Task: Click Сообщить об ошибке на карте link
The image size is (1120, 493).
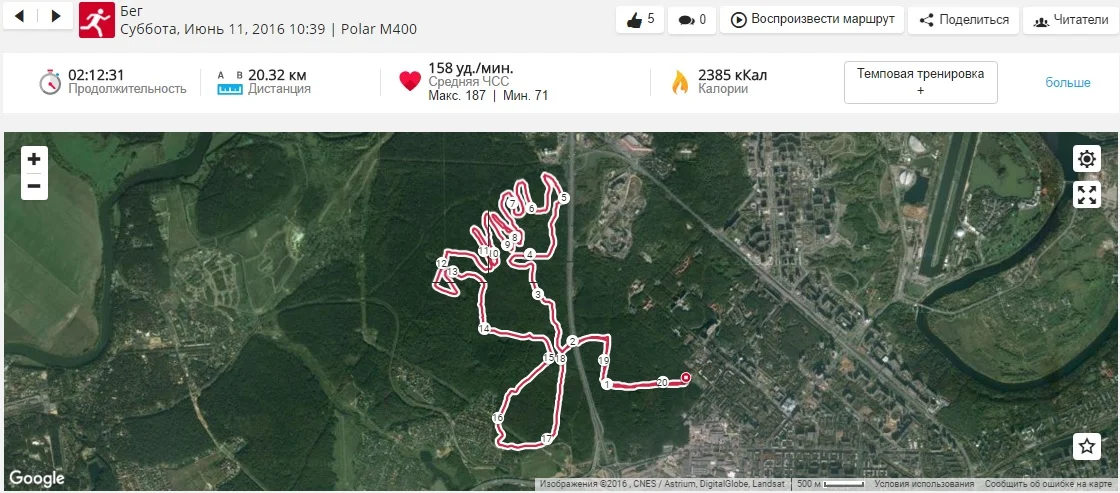Action: 1051,484
